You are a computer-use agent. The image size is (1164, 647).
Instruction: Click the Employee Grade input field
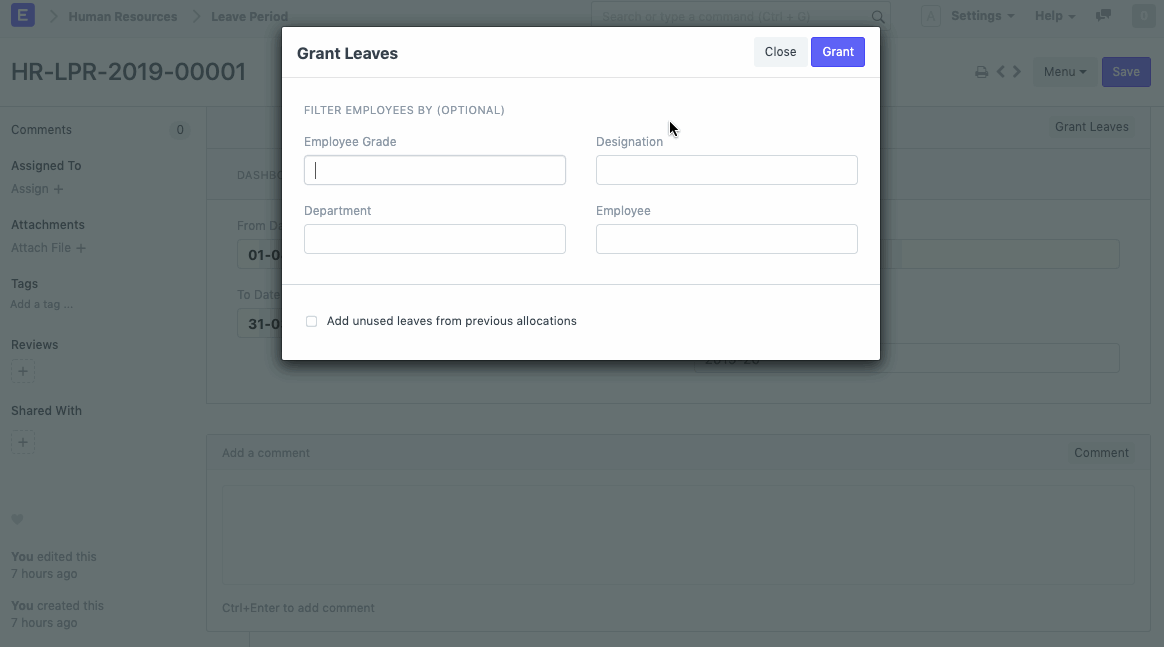coord(434,170)
